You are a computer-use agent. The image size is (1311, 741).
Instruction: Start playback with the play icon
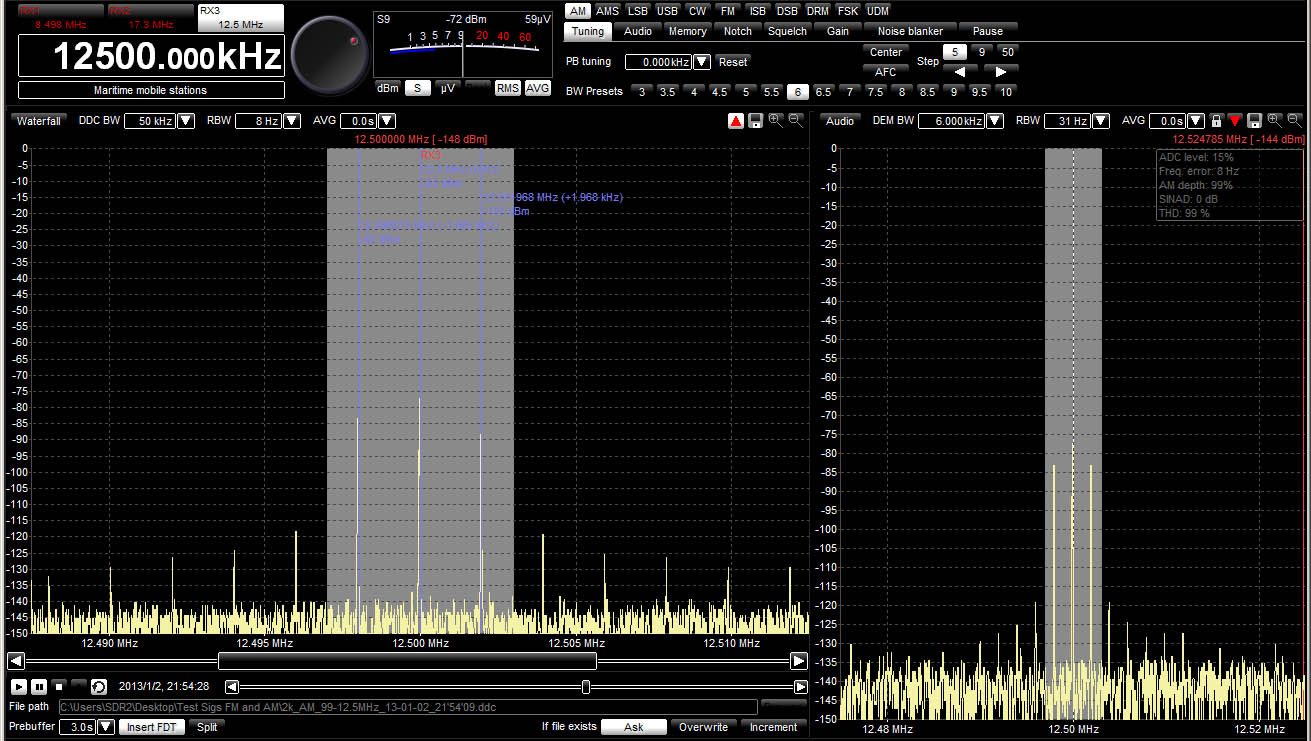19,686
